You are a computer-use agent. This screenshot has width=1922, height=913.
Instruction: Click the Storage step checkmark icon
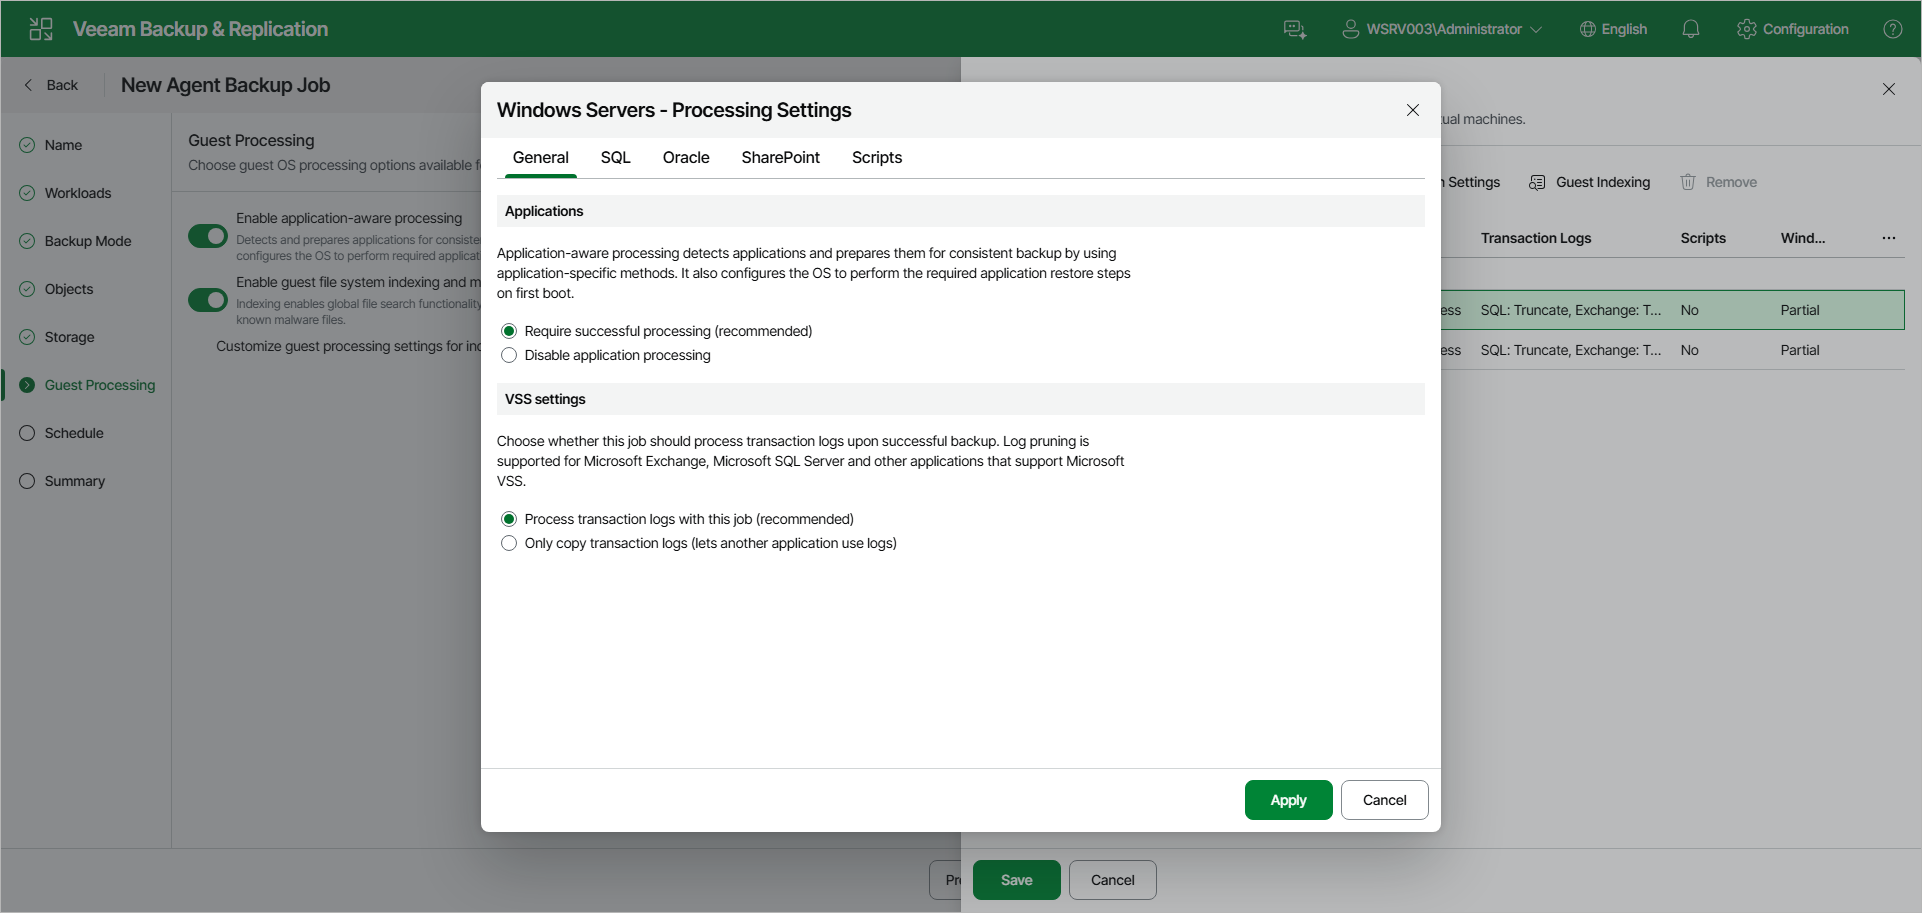[x=27, y=337]
